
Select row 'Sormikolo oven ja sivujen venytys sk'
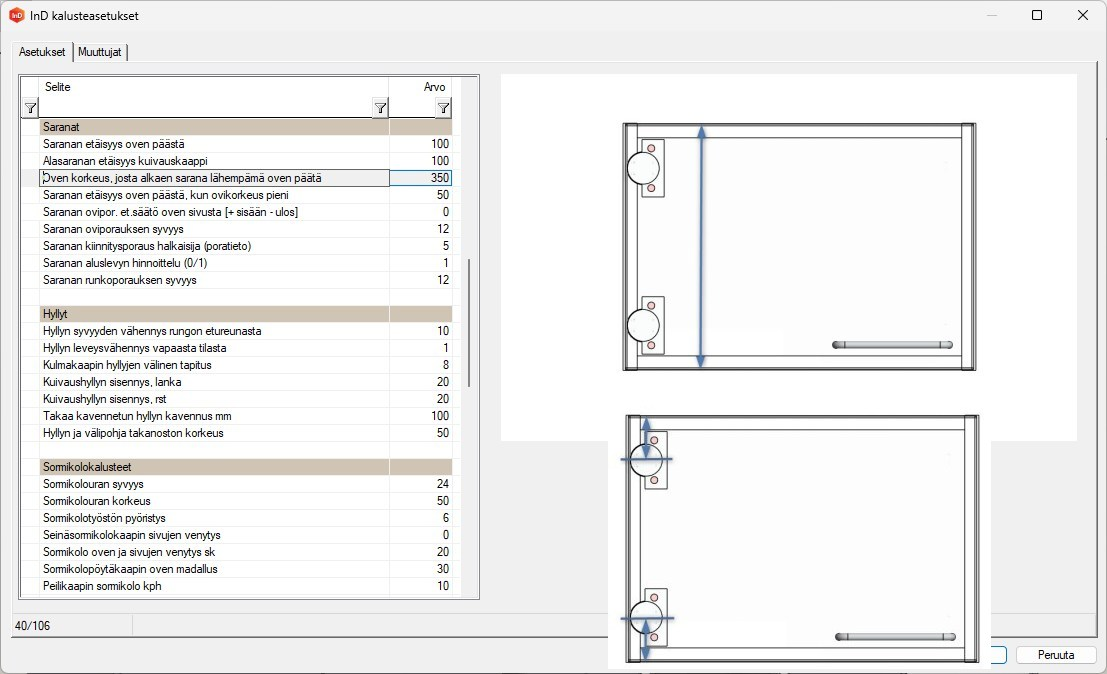click(x=246, y=552)
